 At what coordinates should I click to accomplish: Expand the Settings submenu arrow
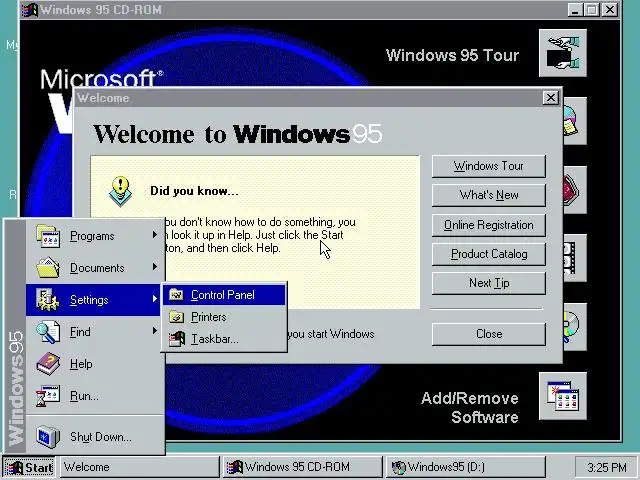pos(155,299)
